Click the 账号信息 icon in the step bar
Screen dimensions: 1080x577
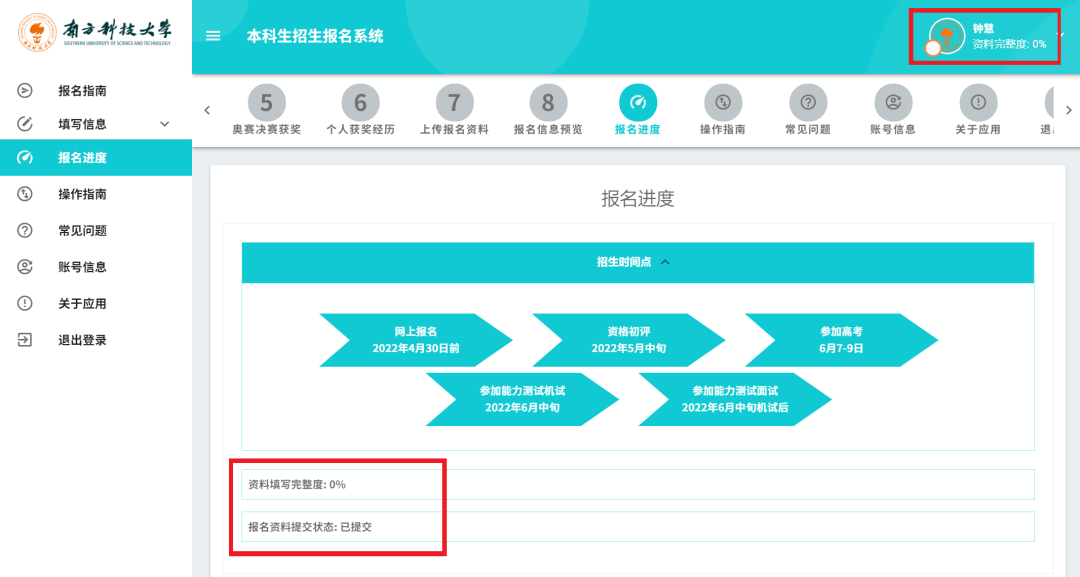point(893,102)
